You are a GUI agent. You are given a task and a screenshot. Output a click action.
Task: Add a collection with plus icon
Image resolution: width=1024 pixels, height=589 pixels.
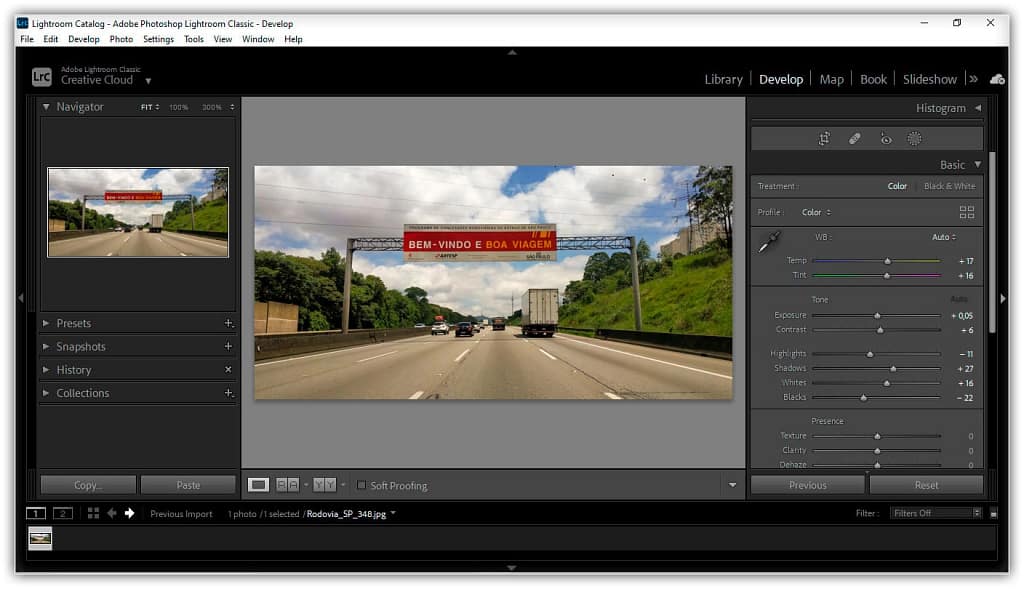229,393
